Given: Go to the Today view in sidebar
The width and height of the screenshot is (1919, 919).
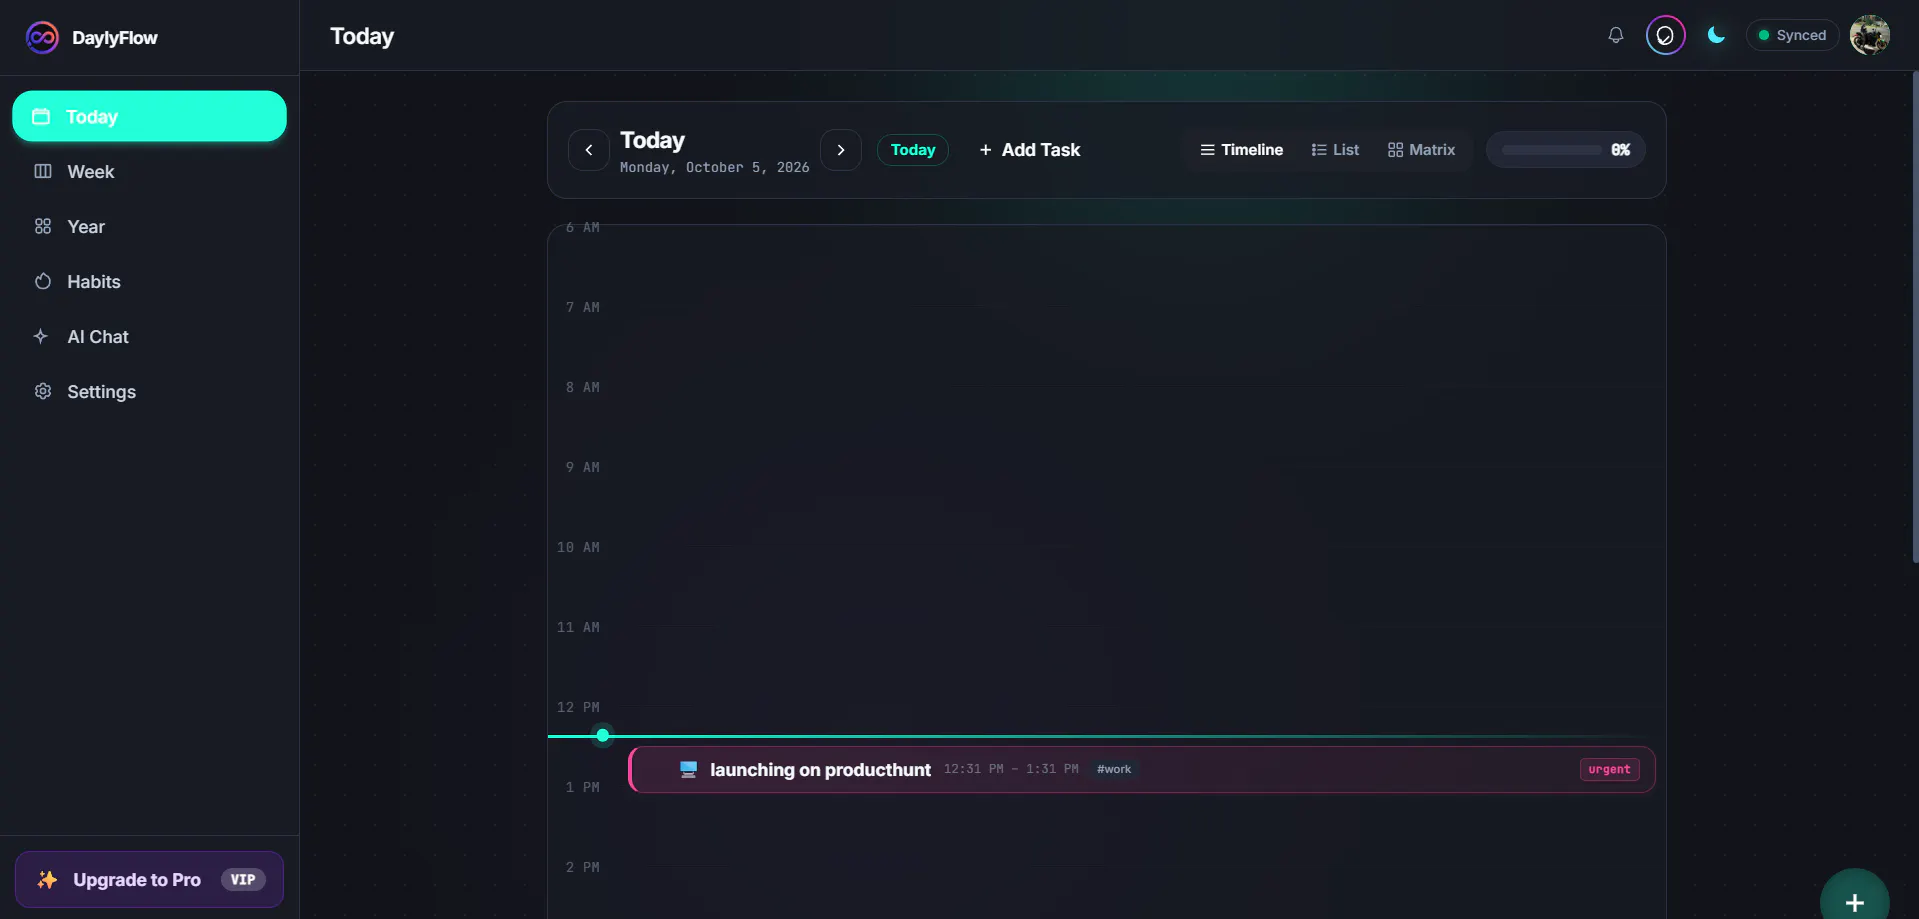Looking at the screenshot, I should pos(149,116).
